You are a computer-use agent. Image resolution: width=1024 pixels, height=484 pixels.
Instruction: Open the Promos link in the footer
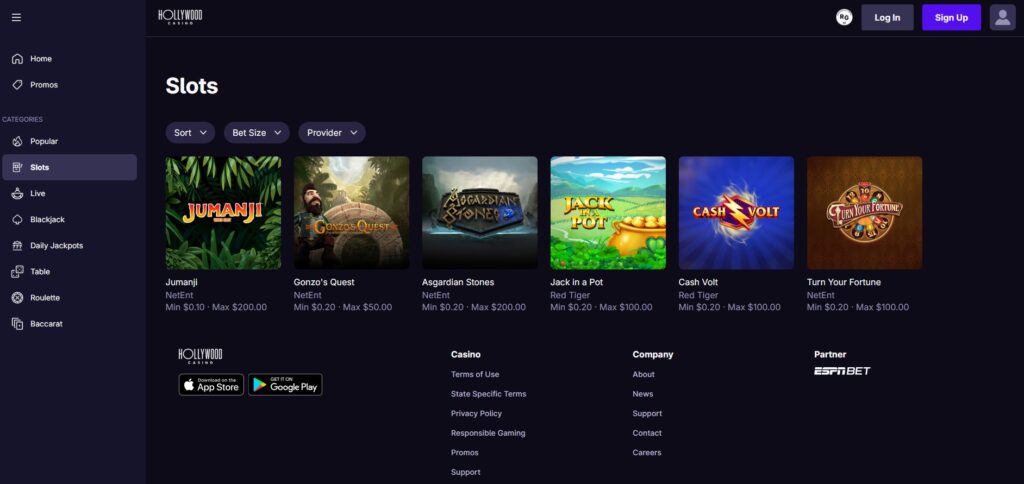pos(464,453)
